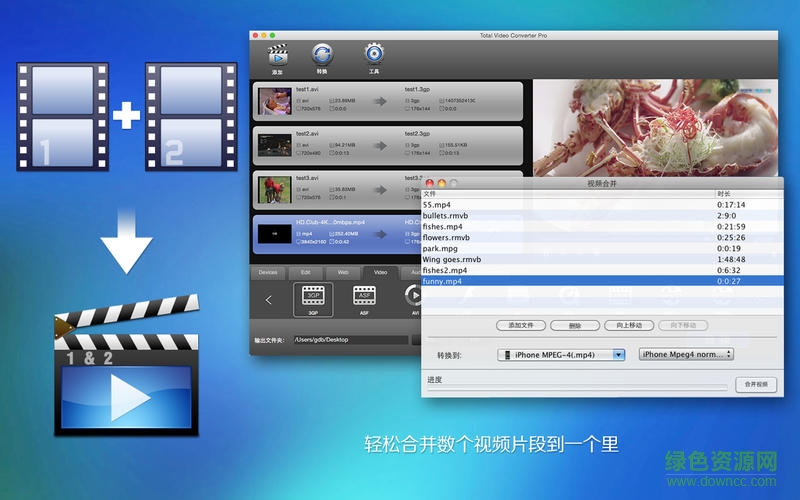Image resolution: width=800 pixels, height=500 pixels.
Task: Click the 合并视频 (Merge video) button
Action: [755, 384]
